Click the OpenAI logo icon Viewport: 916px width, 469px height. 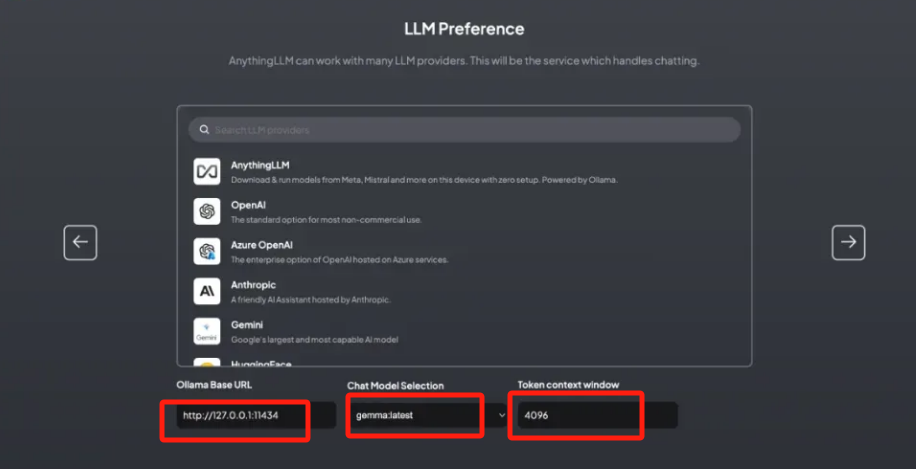pyautogui.click(x=207, y=211)
